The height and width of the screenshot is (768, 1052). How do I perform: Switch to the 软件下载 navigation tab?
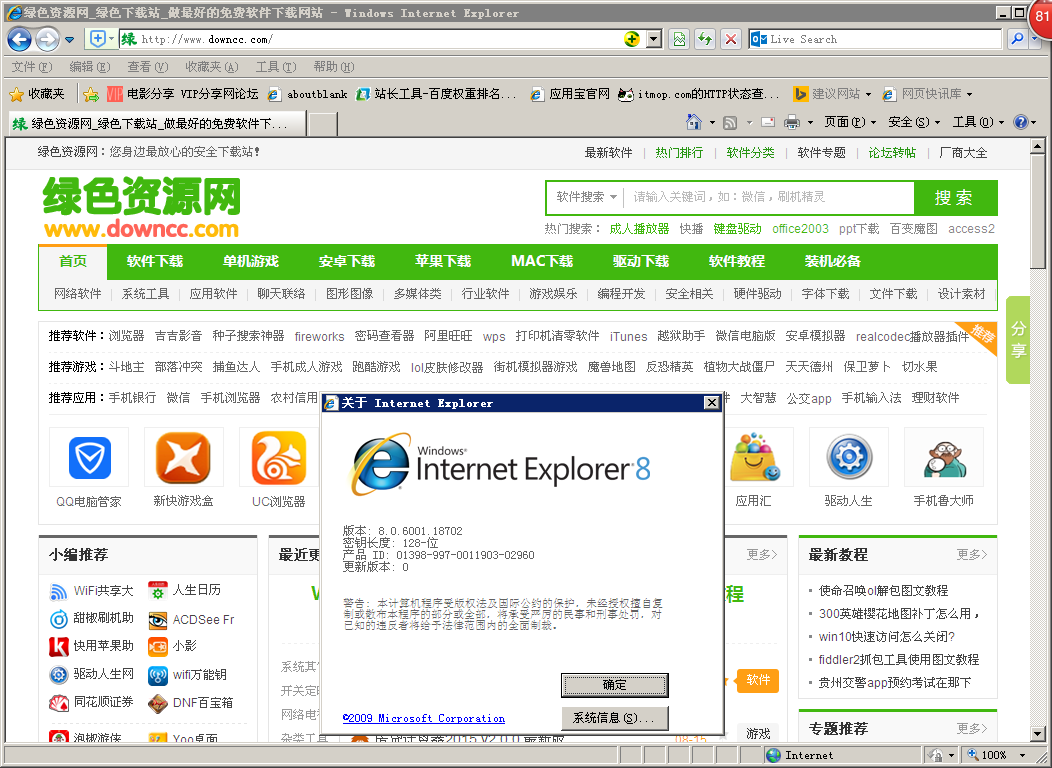155,262
